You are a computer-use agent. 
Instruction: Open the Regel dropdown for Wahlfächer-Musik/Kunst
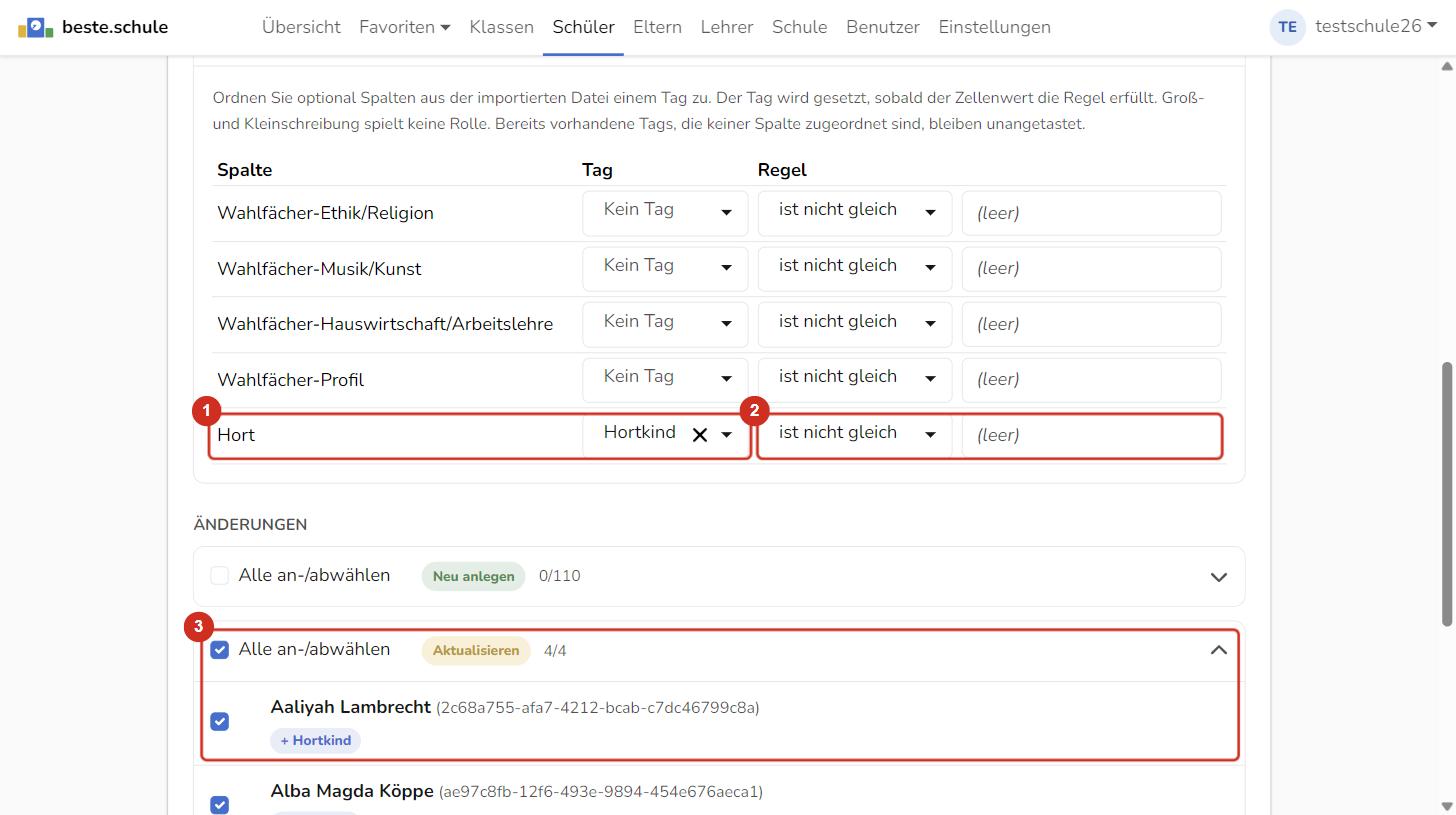point(855,269)
